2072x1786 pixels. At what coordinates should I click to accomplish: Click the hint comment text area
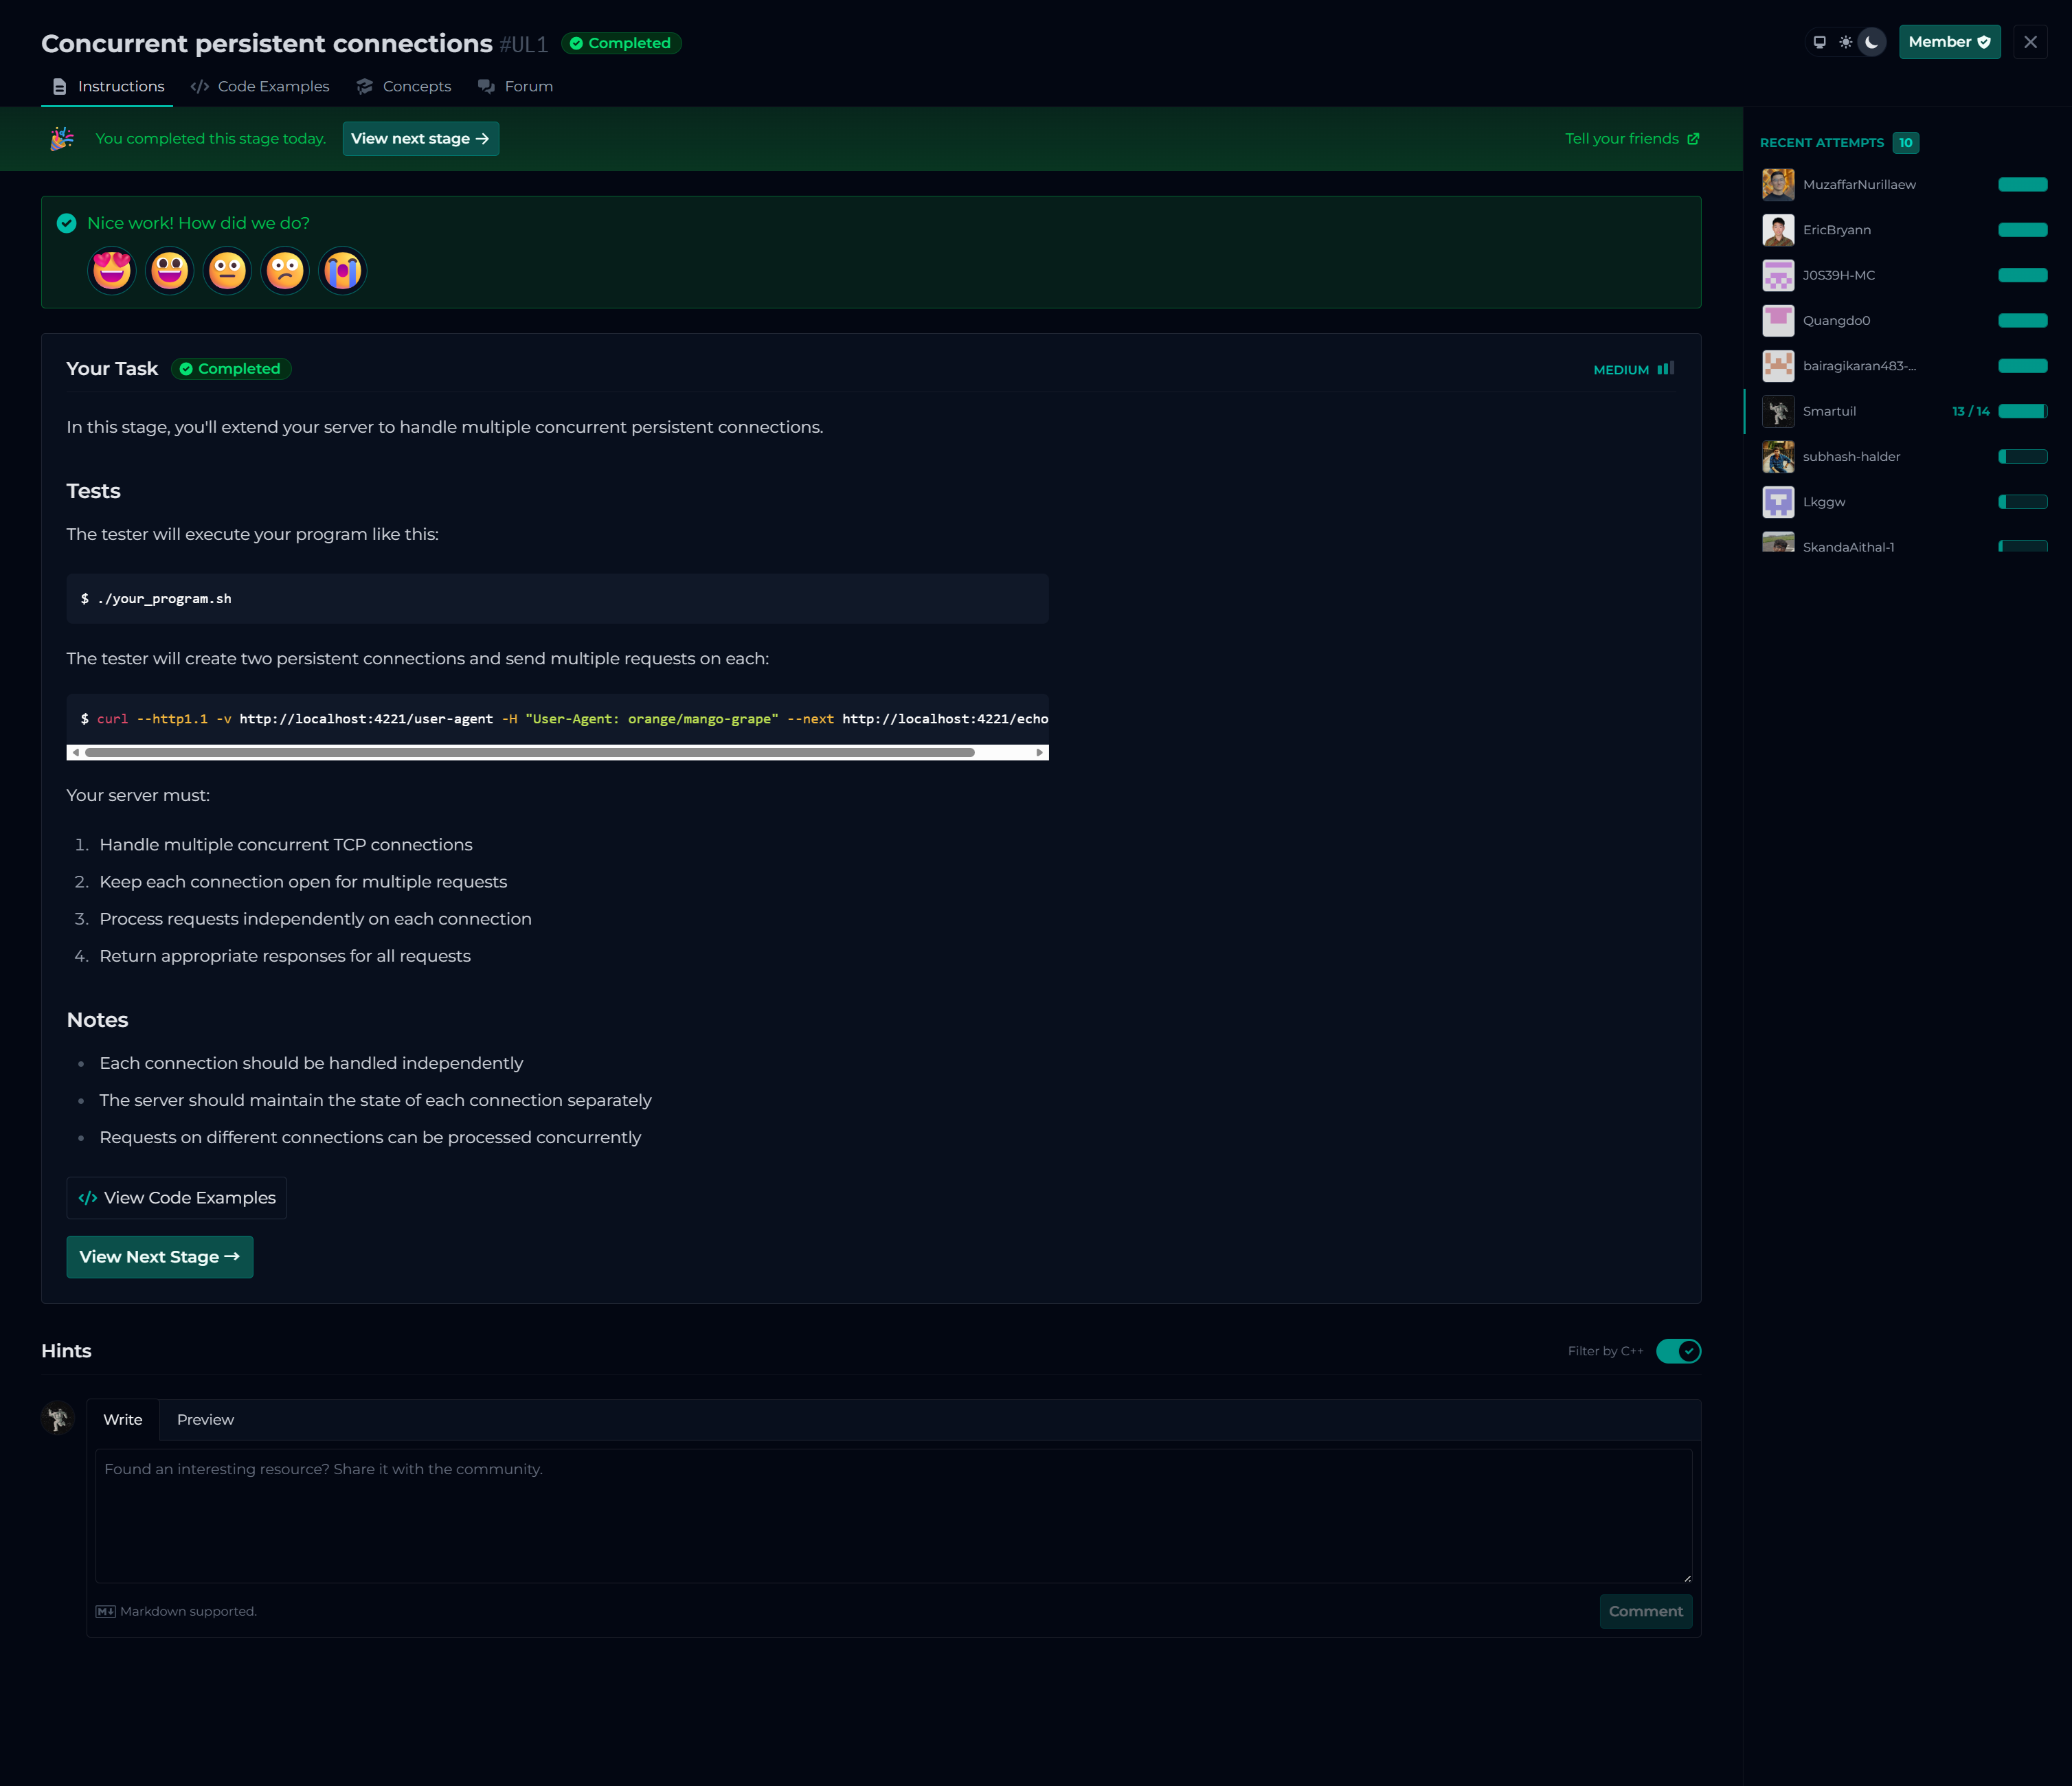click(893, 1515)
